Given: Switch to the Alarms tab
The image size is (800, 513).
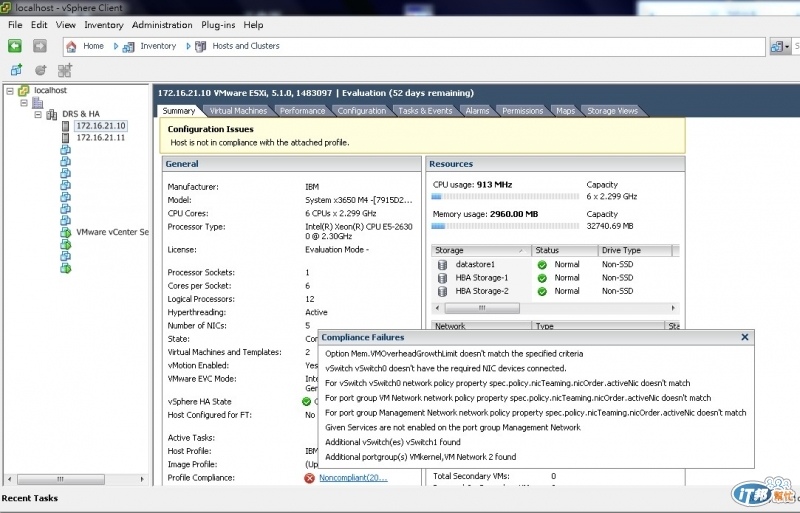Looking at the screenshot, I should pos(477,111).
